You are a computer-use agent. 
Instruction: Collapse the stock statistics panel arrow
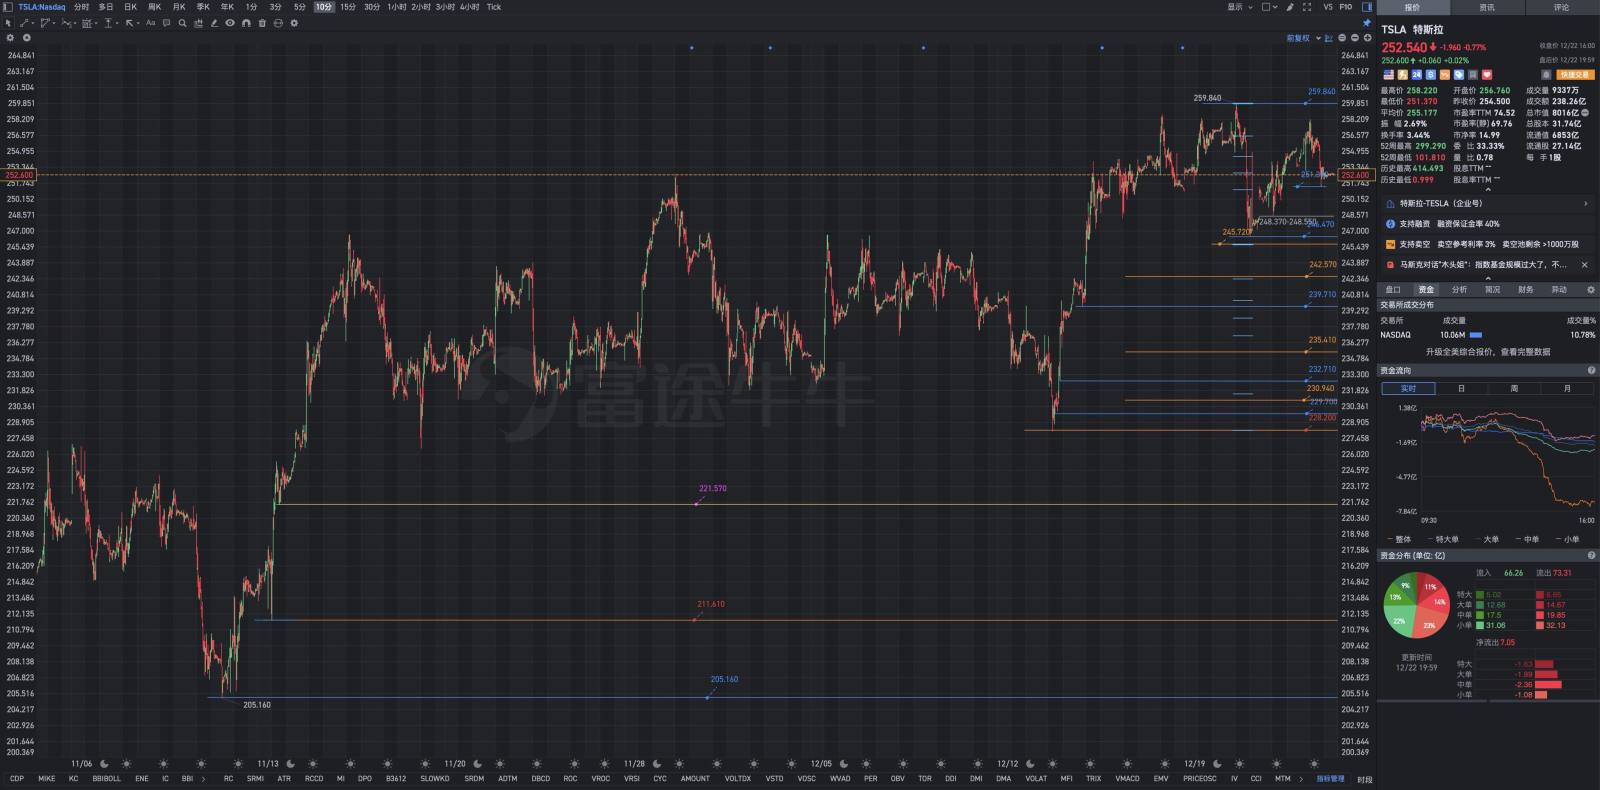1487,188
